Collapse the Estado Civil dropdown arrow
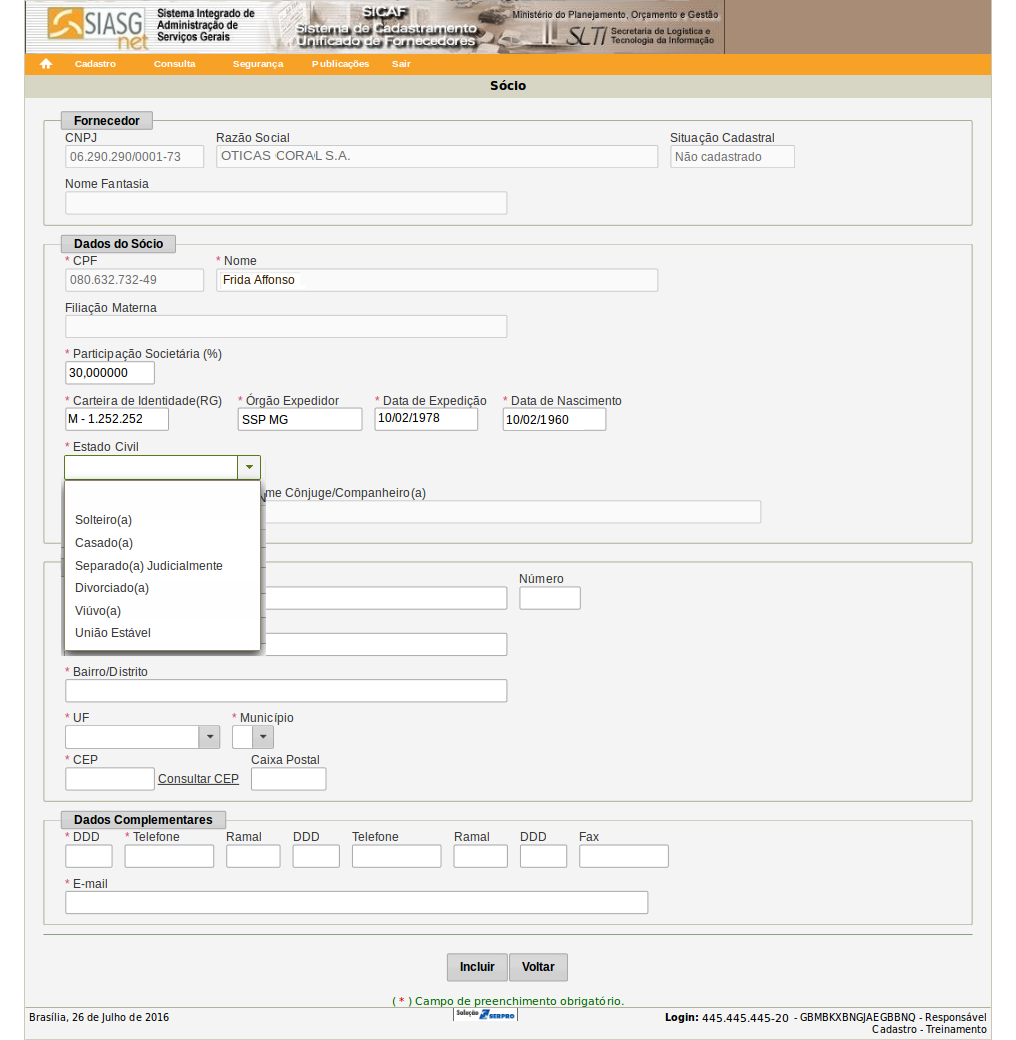Image resolution: width=1016 pixels, height=1040 pixels. (249, 468)
